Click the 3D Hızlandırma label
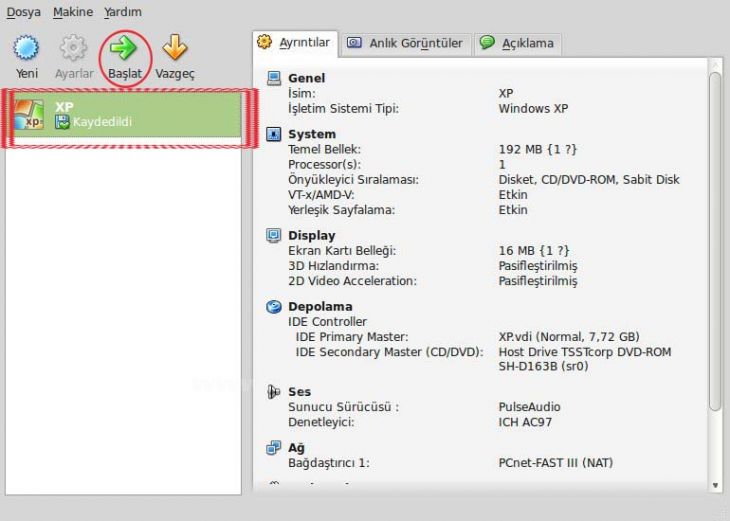This screenshot has width=730, height=521. coord(333,266)
